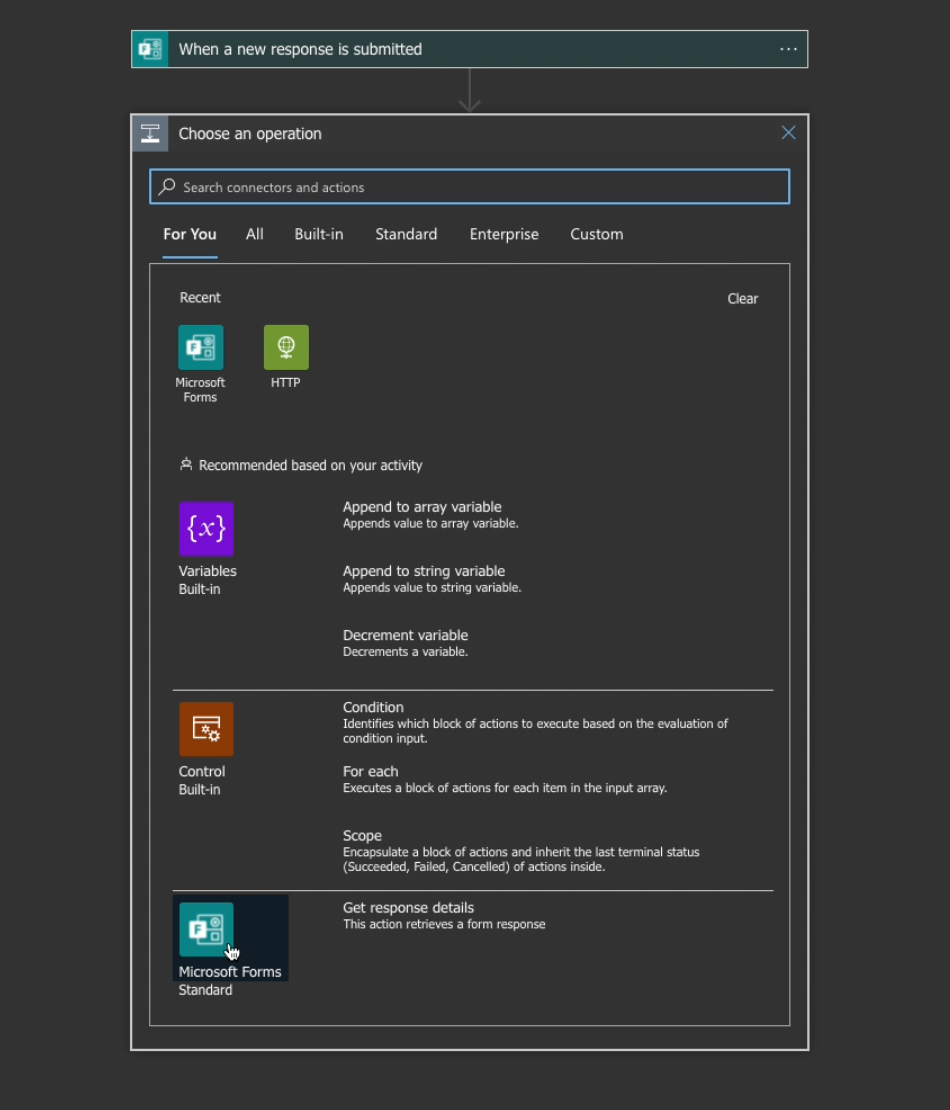Open the Control built-in connector icon
950x1110 pixels.
click(206, 729)
